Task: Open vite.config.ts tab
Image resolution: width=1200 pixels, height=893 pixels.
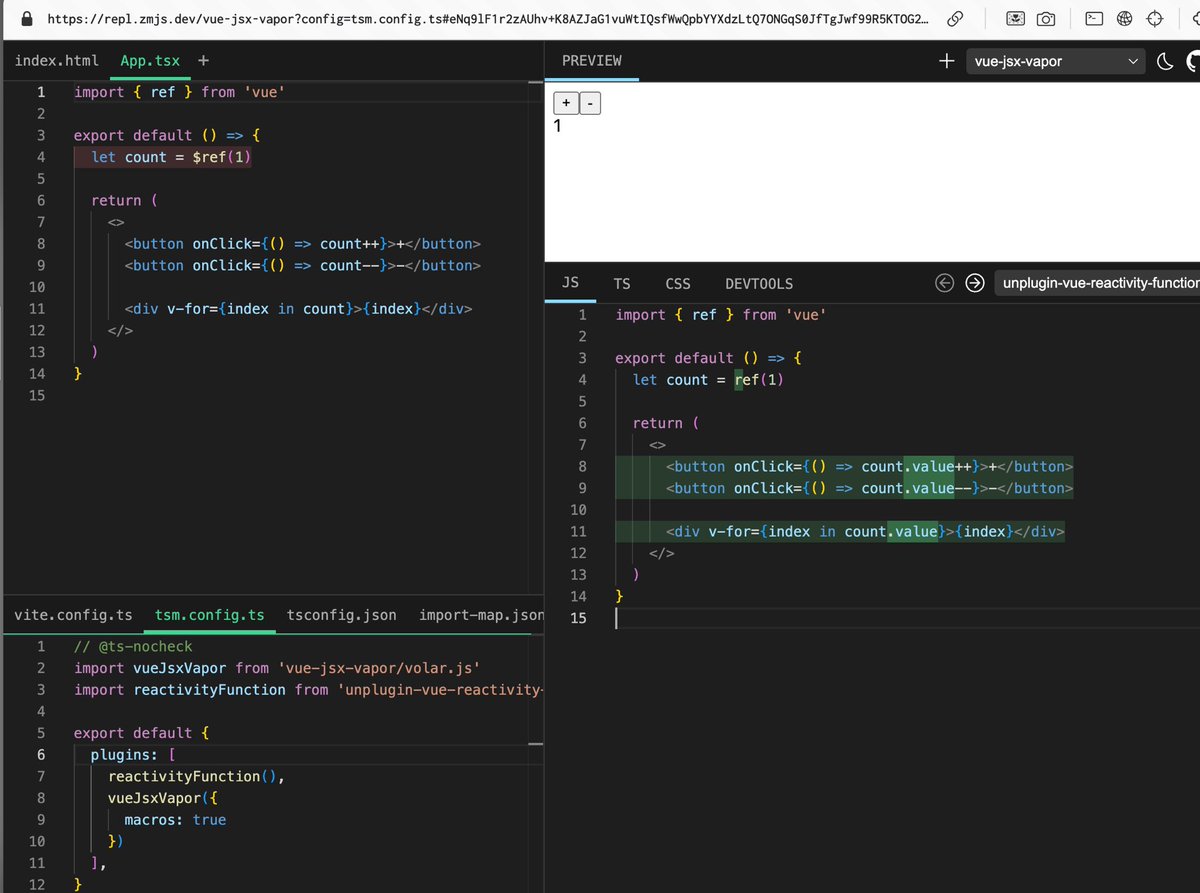Action: (73, 614)
